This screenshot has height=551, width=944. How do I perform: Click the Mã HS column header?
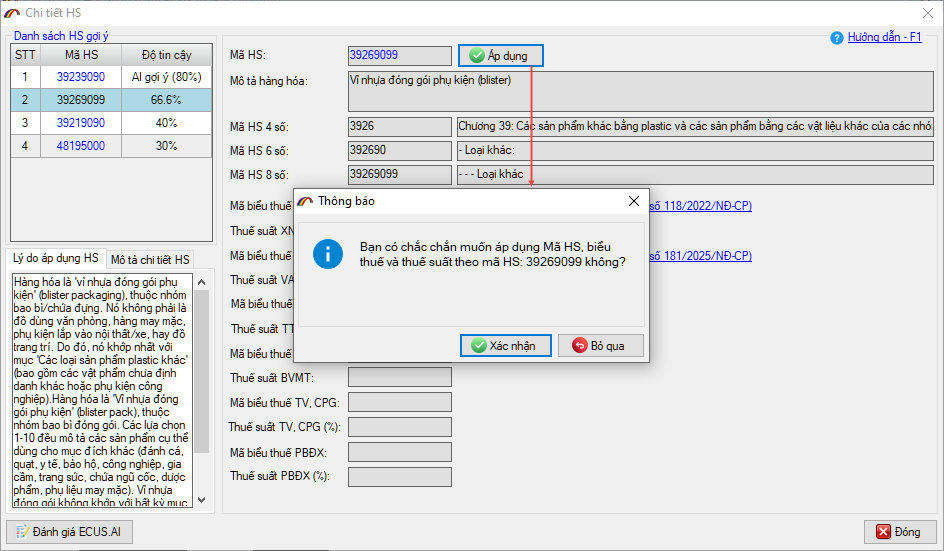(80, 55)
